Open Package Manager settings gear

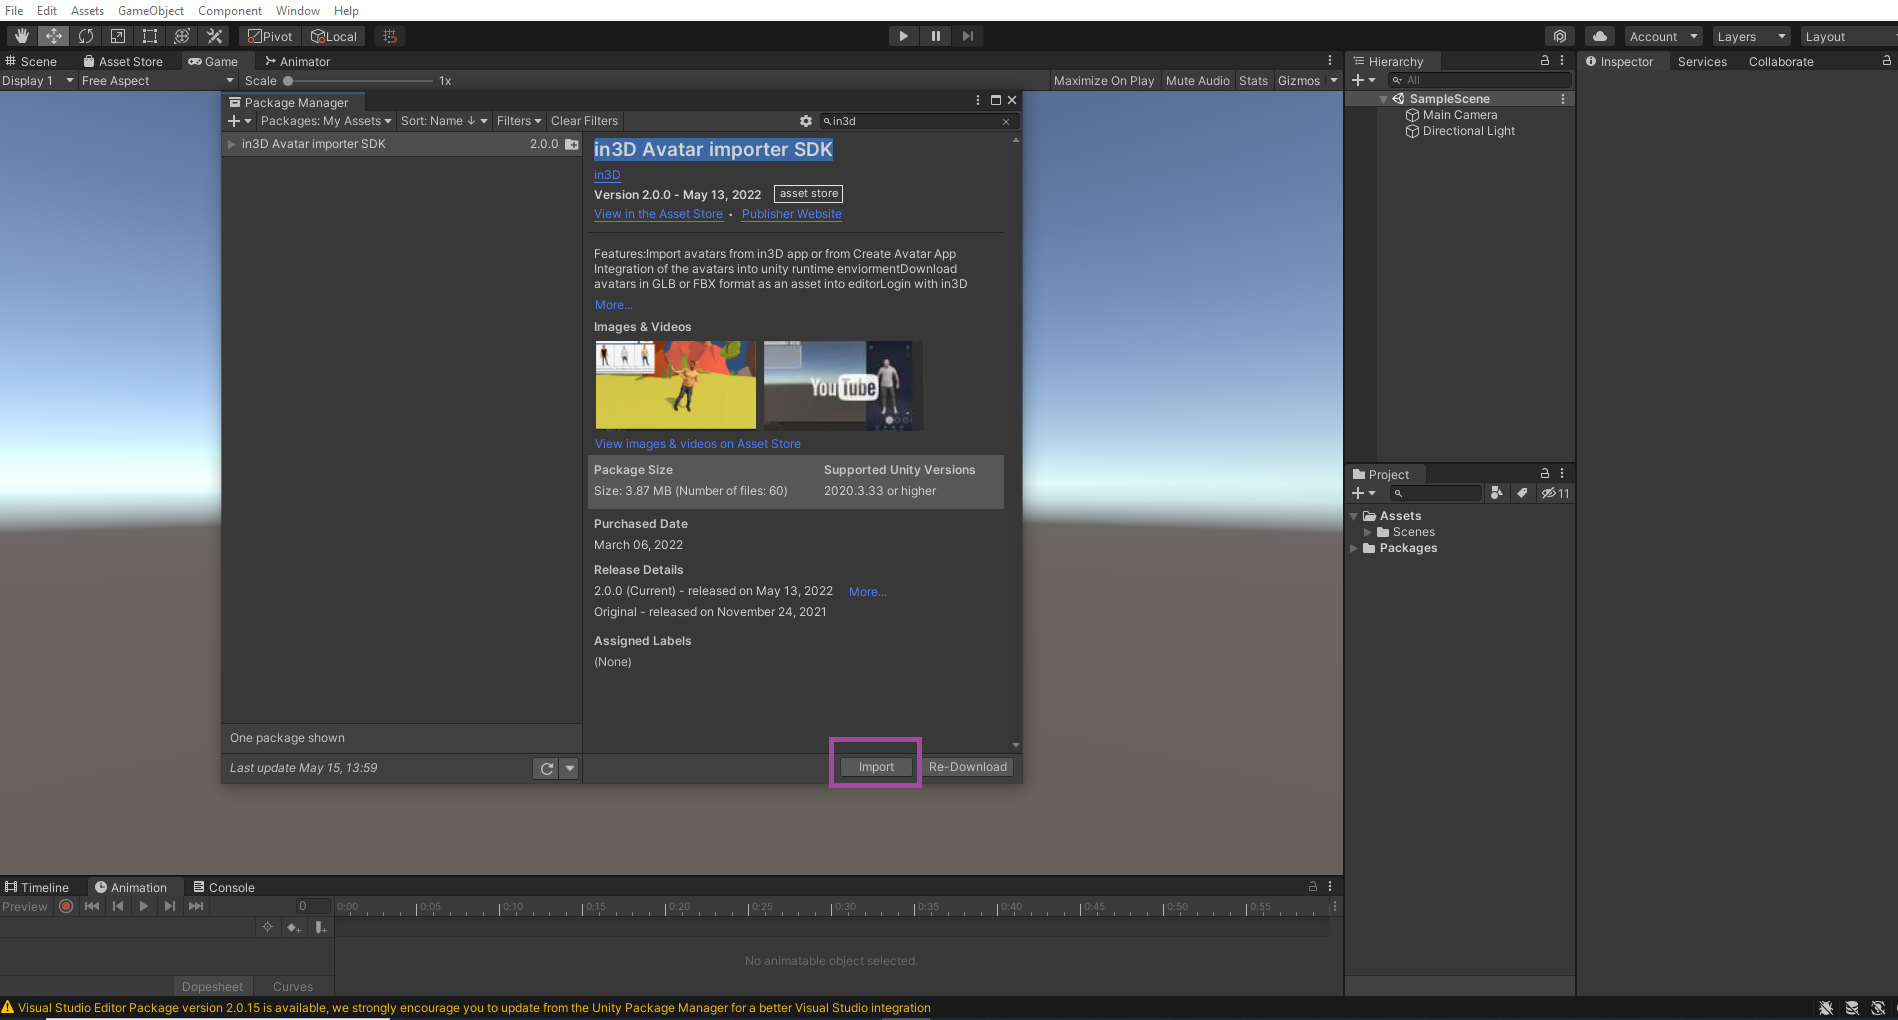pos(806,121)
